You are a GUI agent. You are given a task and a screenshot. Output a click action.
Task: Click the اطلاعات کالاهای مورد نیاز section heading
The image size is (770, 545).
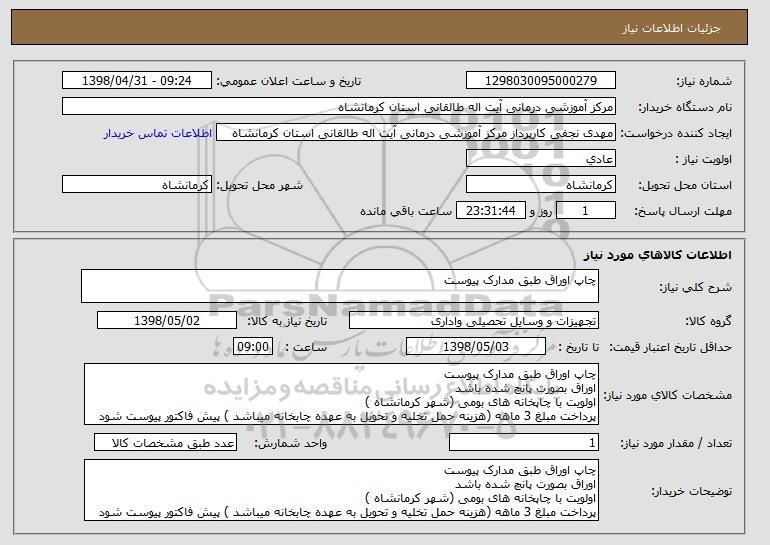(658, 255)
